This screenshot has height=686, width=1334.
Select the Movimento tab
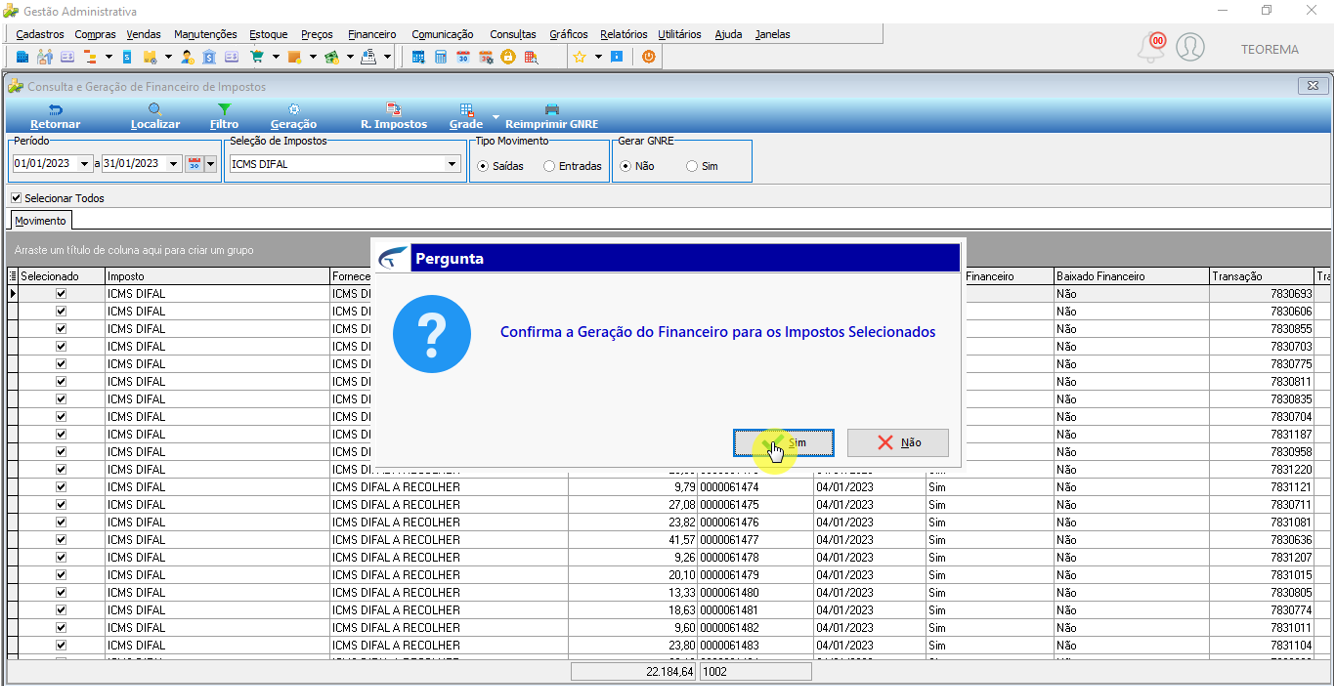tap(41, 220)
